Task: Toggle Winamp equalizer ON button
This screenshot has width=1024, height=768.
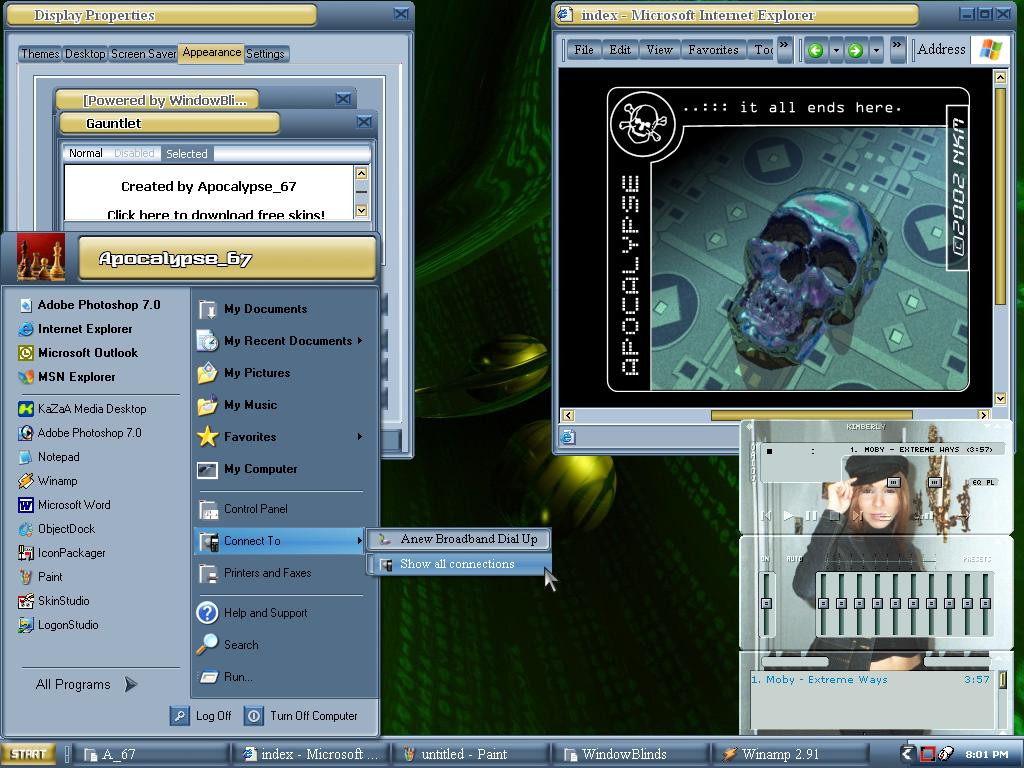Action: click(x=765, y=559)
